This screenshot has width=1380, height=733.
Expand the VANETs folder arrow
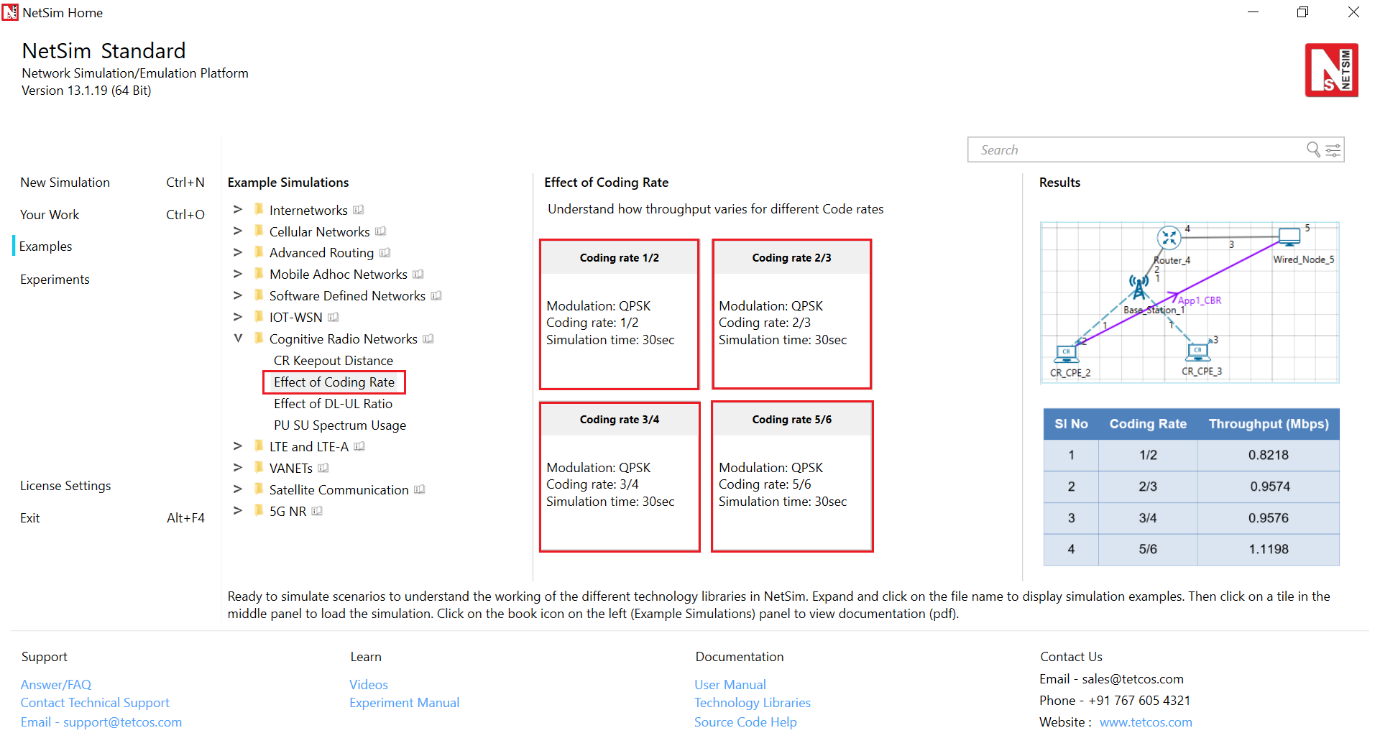tap(238, 468)
